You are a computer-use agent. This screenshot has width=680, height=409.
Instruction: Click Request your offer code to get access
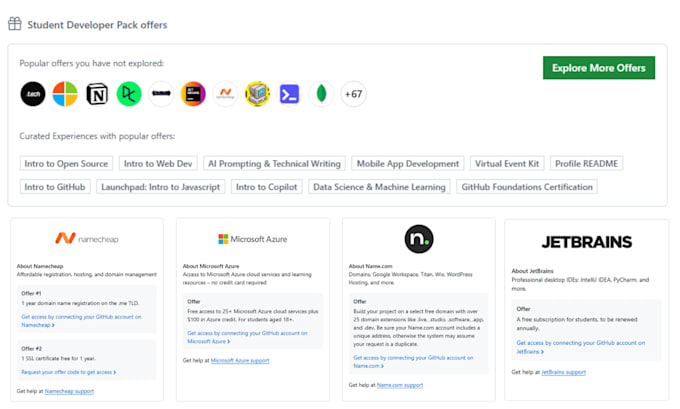(x=69, y=372)
